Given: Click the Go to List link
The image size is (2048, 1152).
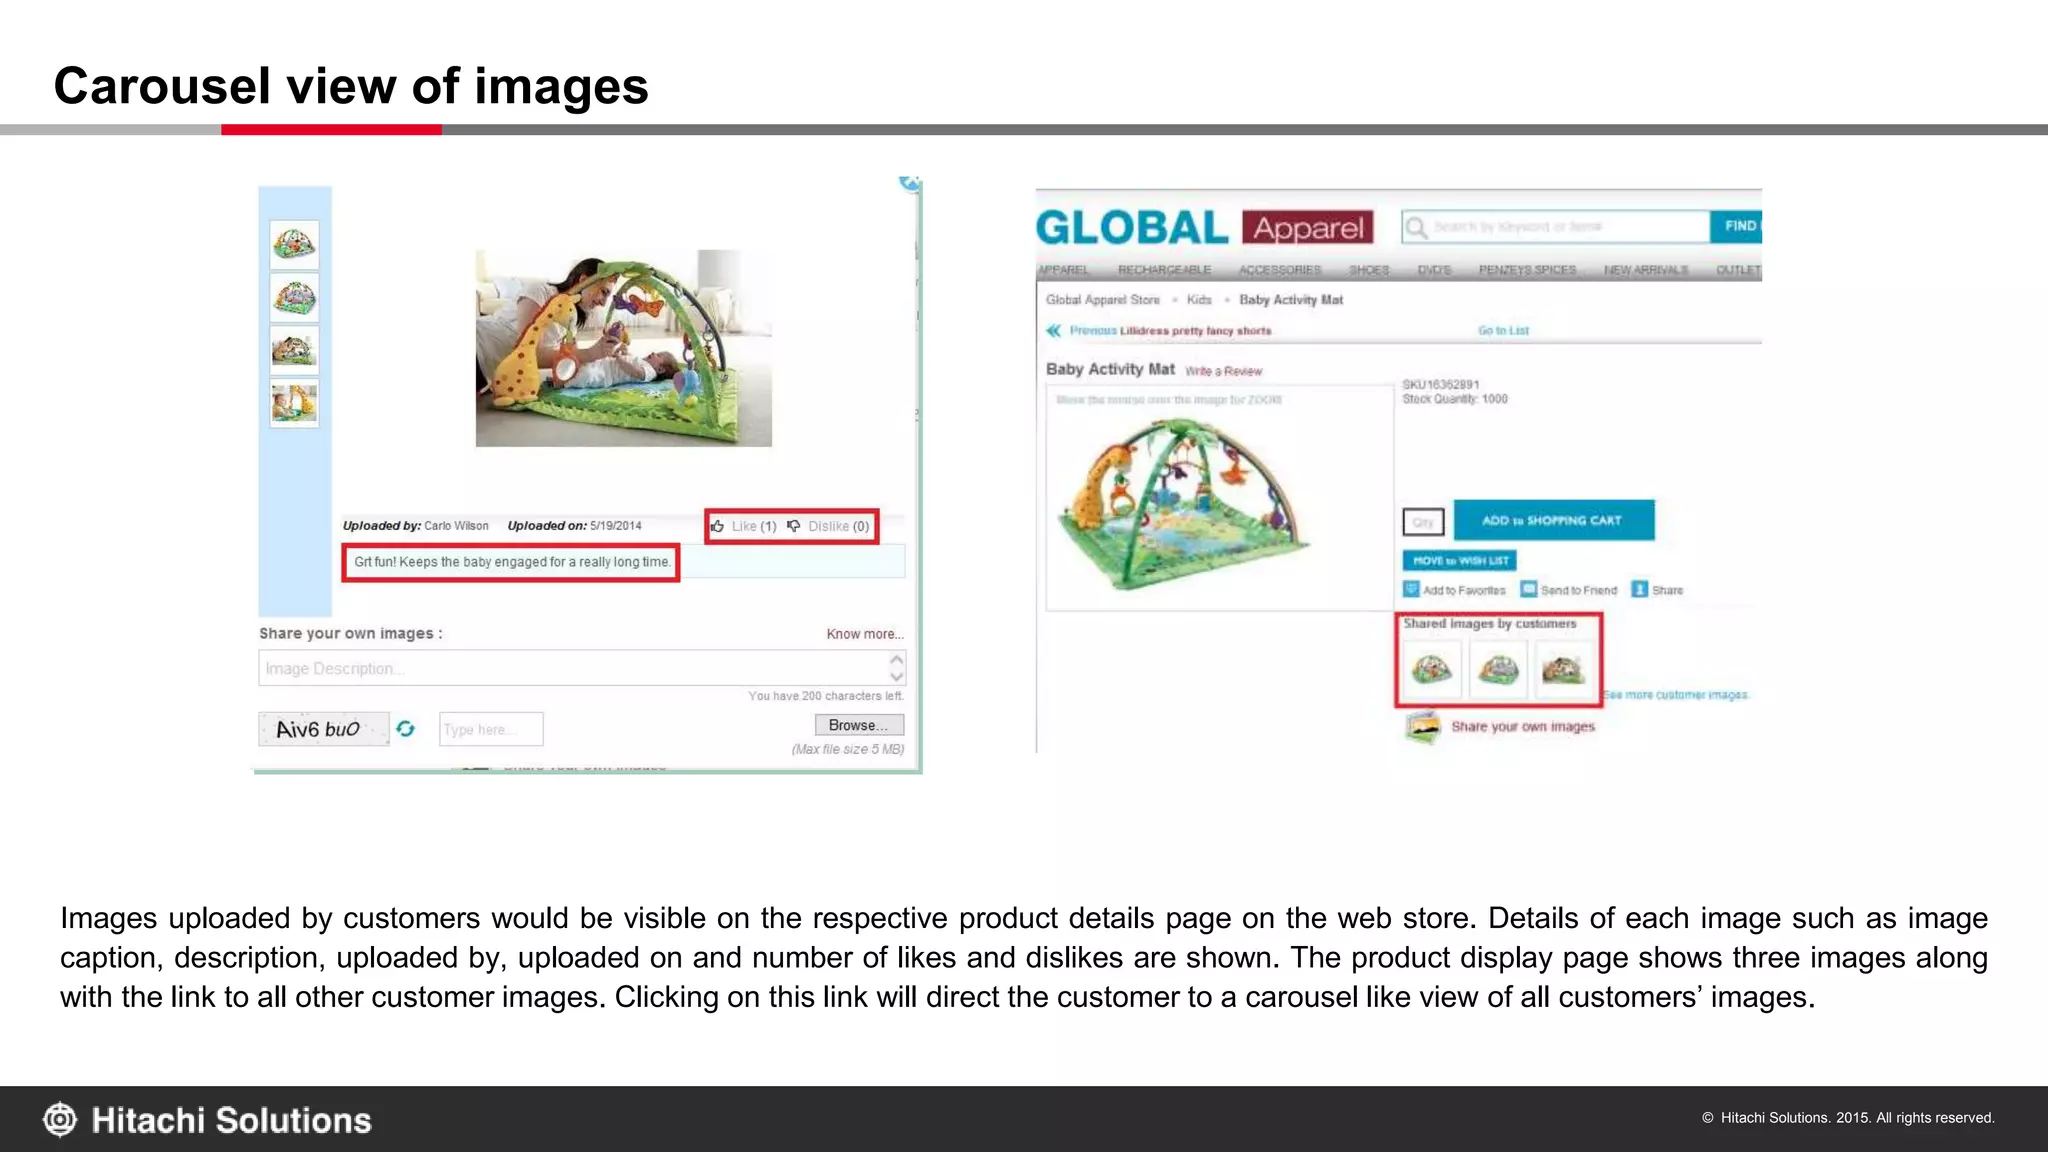Looking at the screenshot, I should coord(1503,331).
